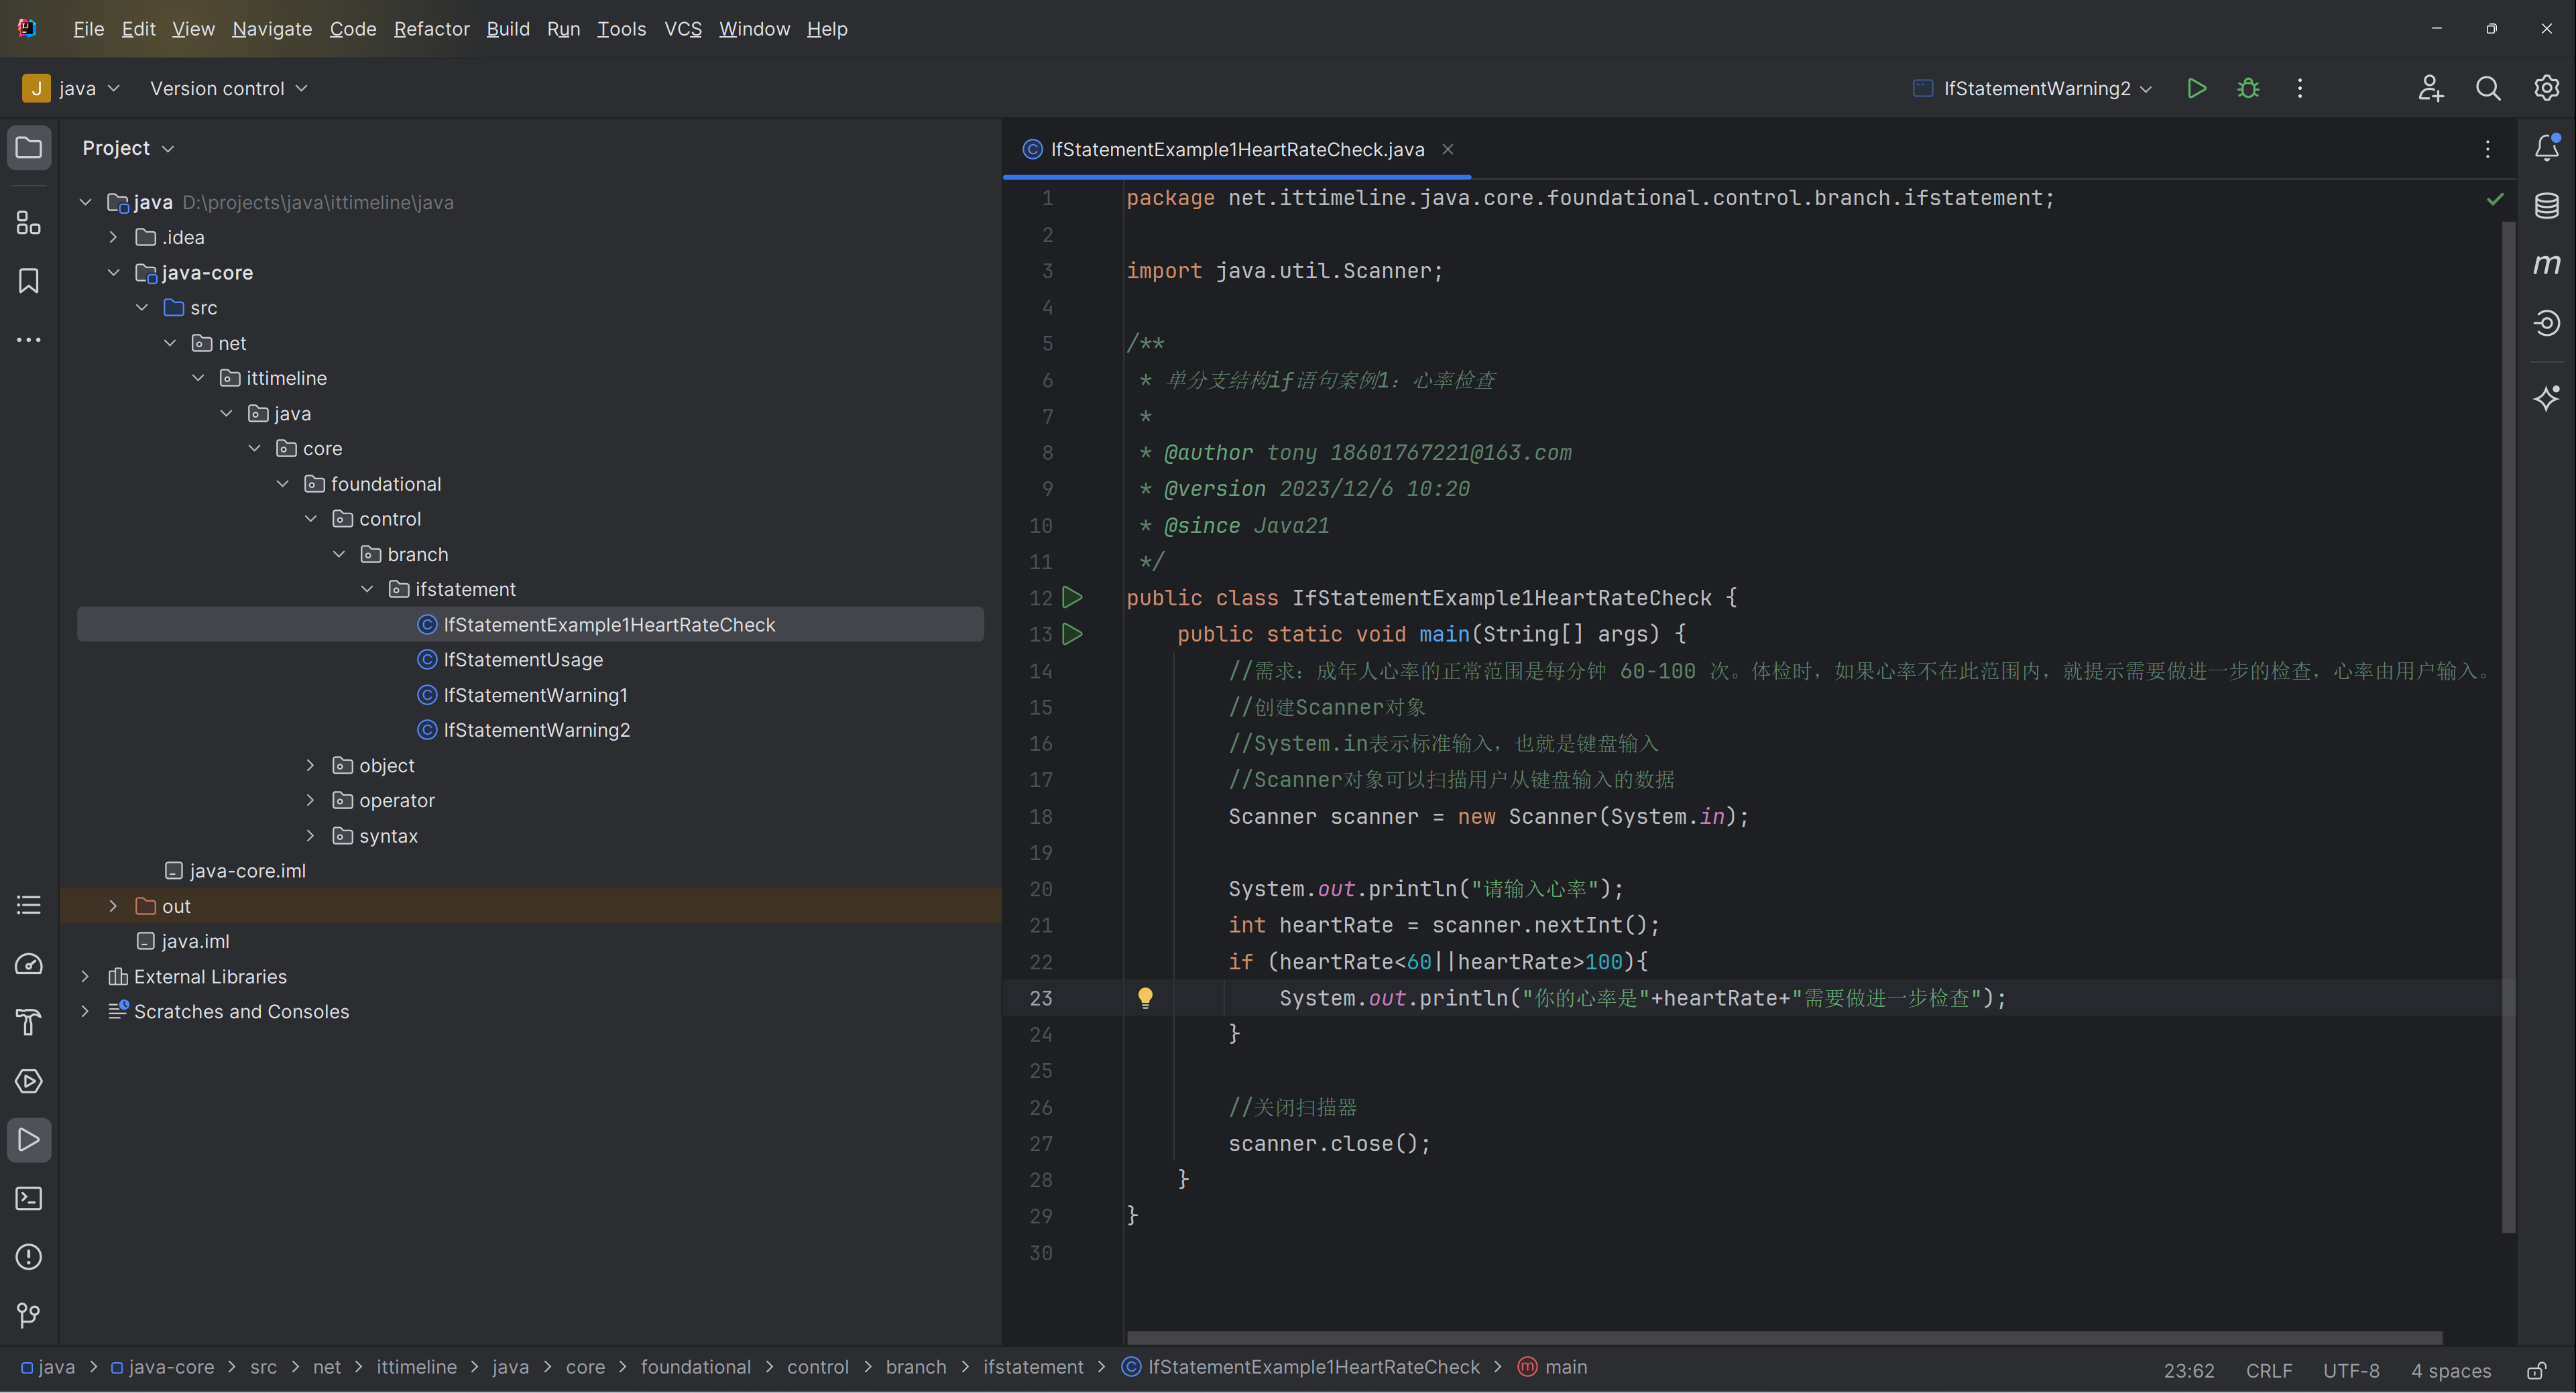
Task: Click the 23:62 caret position widget
Action: 2189,1370
